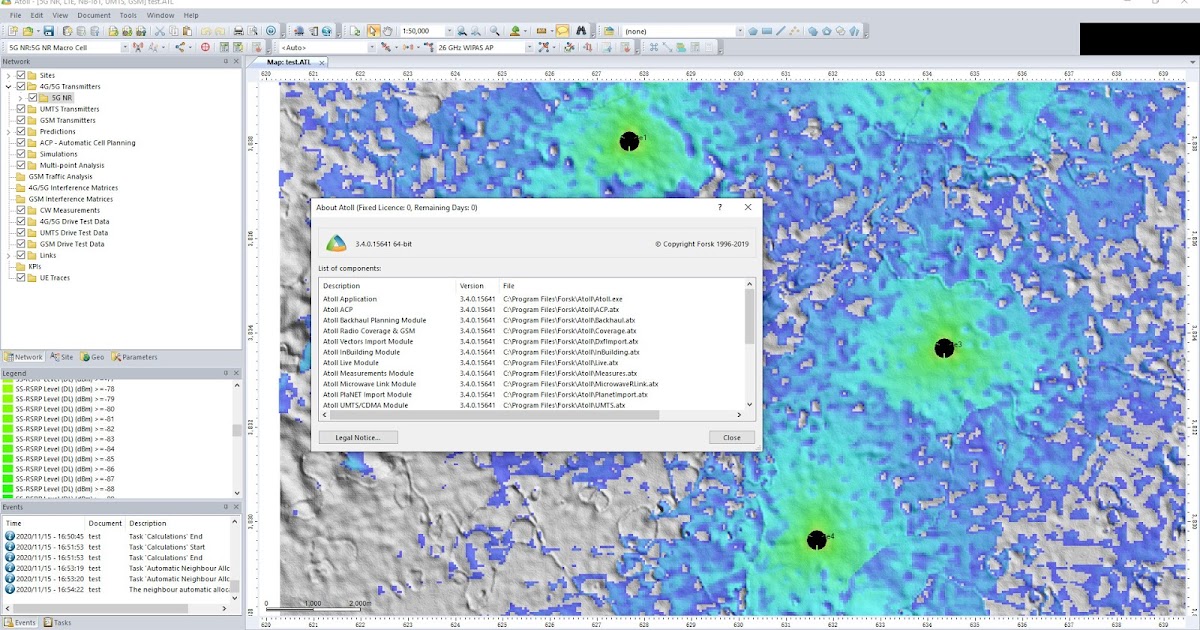The height and width of the screenshot is (630, 1200).
Task: Uncheck the UMTS Transmitters checkbox
Action: point(21,109)
